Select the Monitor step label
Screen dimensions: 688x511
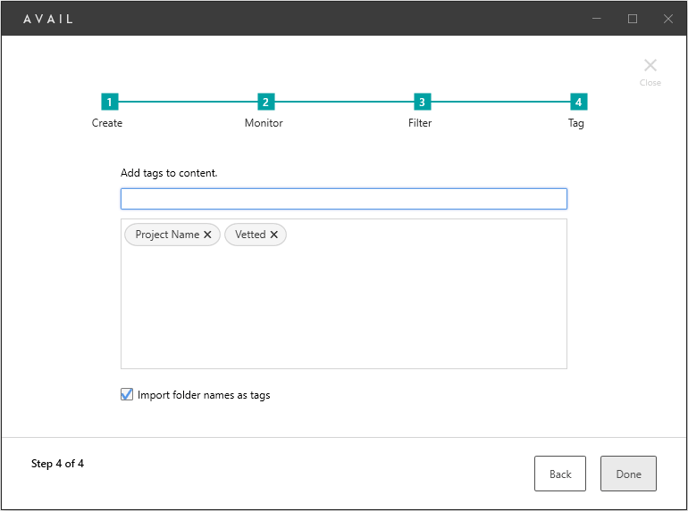tap(264, 123)
